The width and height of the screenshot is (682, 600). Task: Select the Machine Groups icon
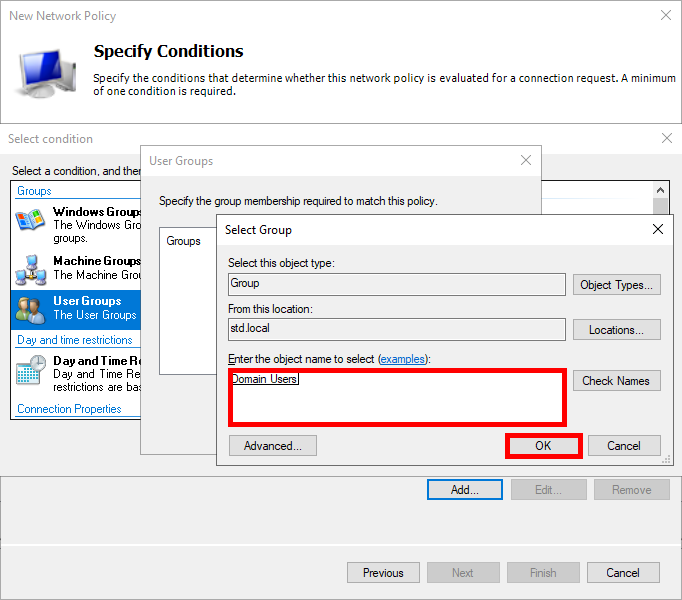[30, 267]
